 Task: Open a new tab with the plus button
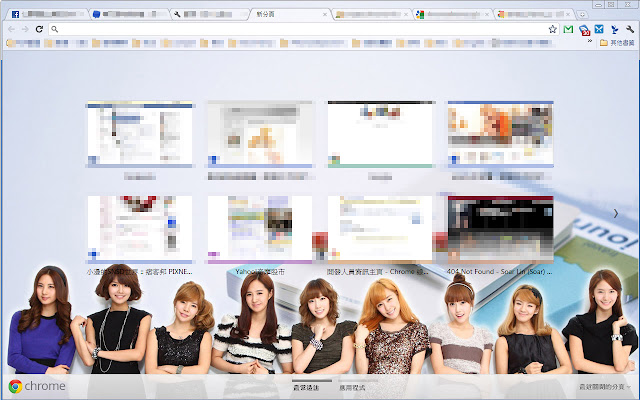click(582, 14)
